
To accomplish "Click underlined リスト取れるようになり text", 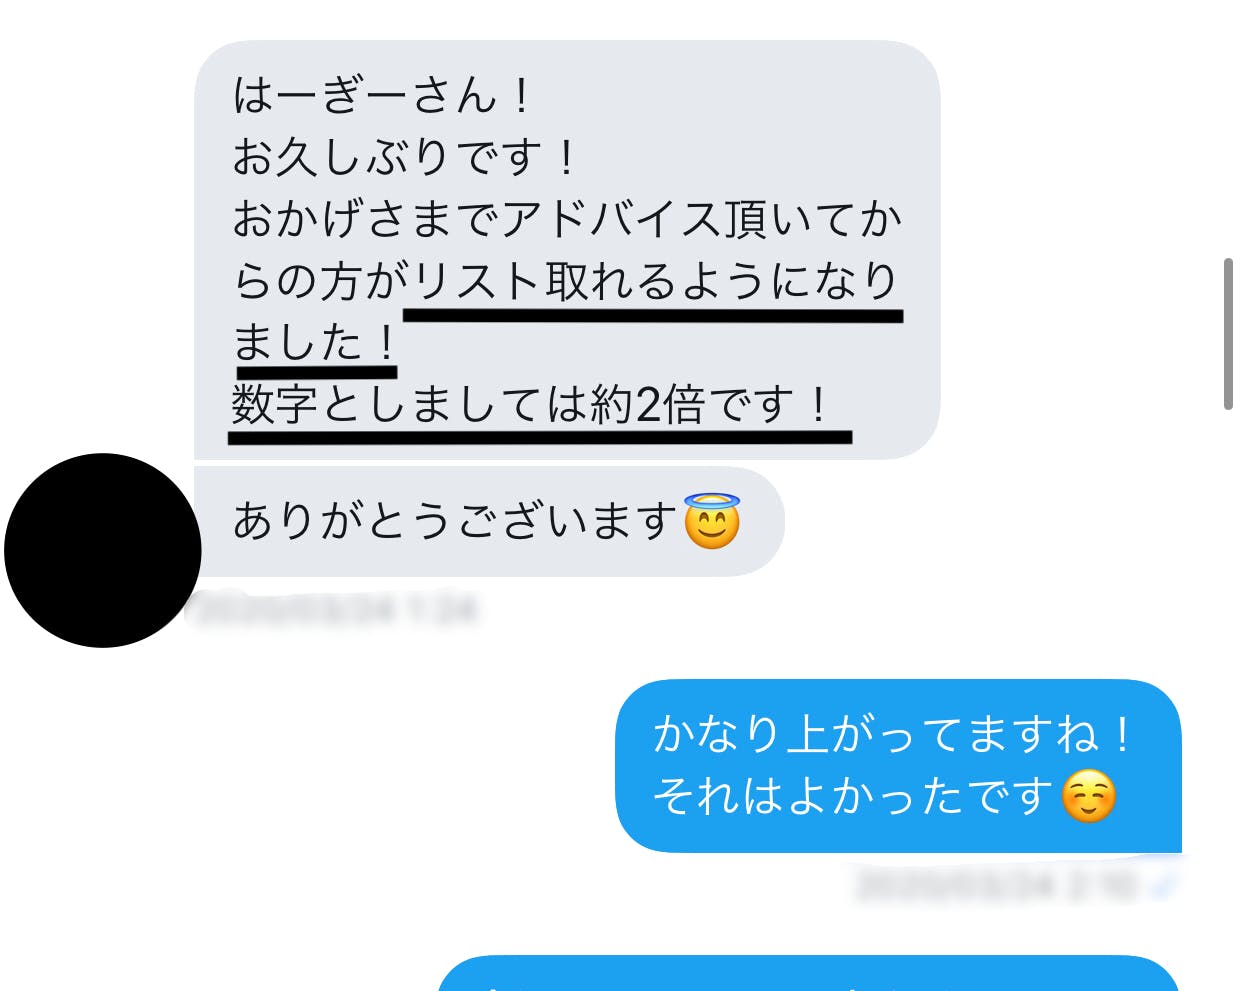I will 656,281.
